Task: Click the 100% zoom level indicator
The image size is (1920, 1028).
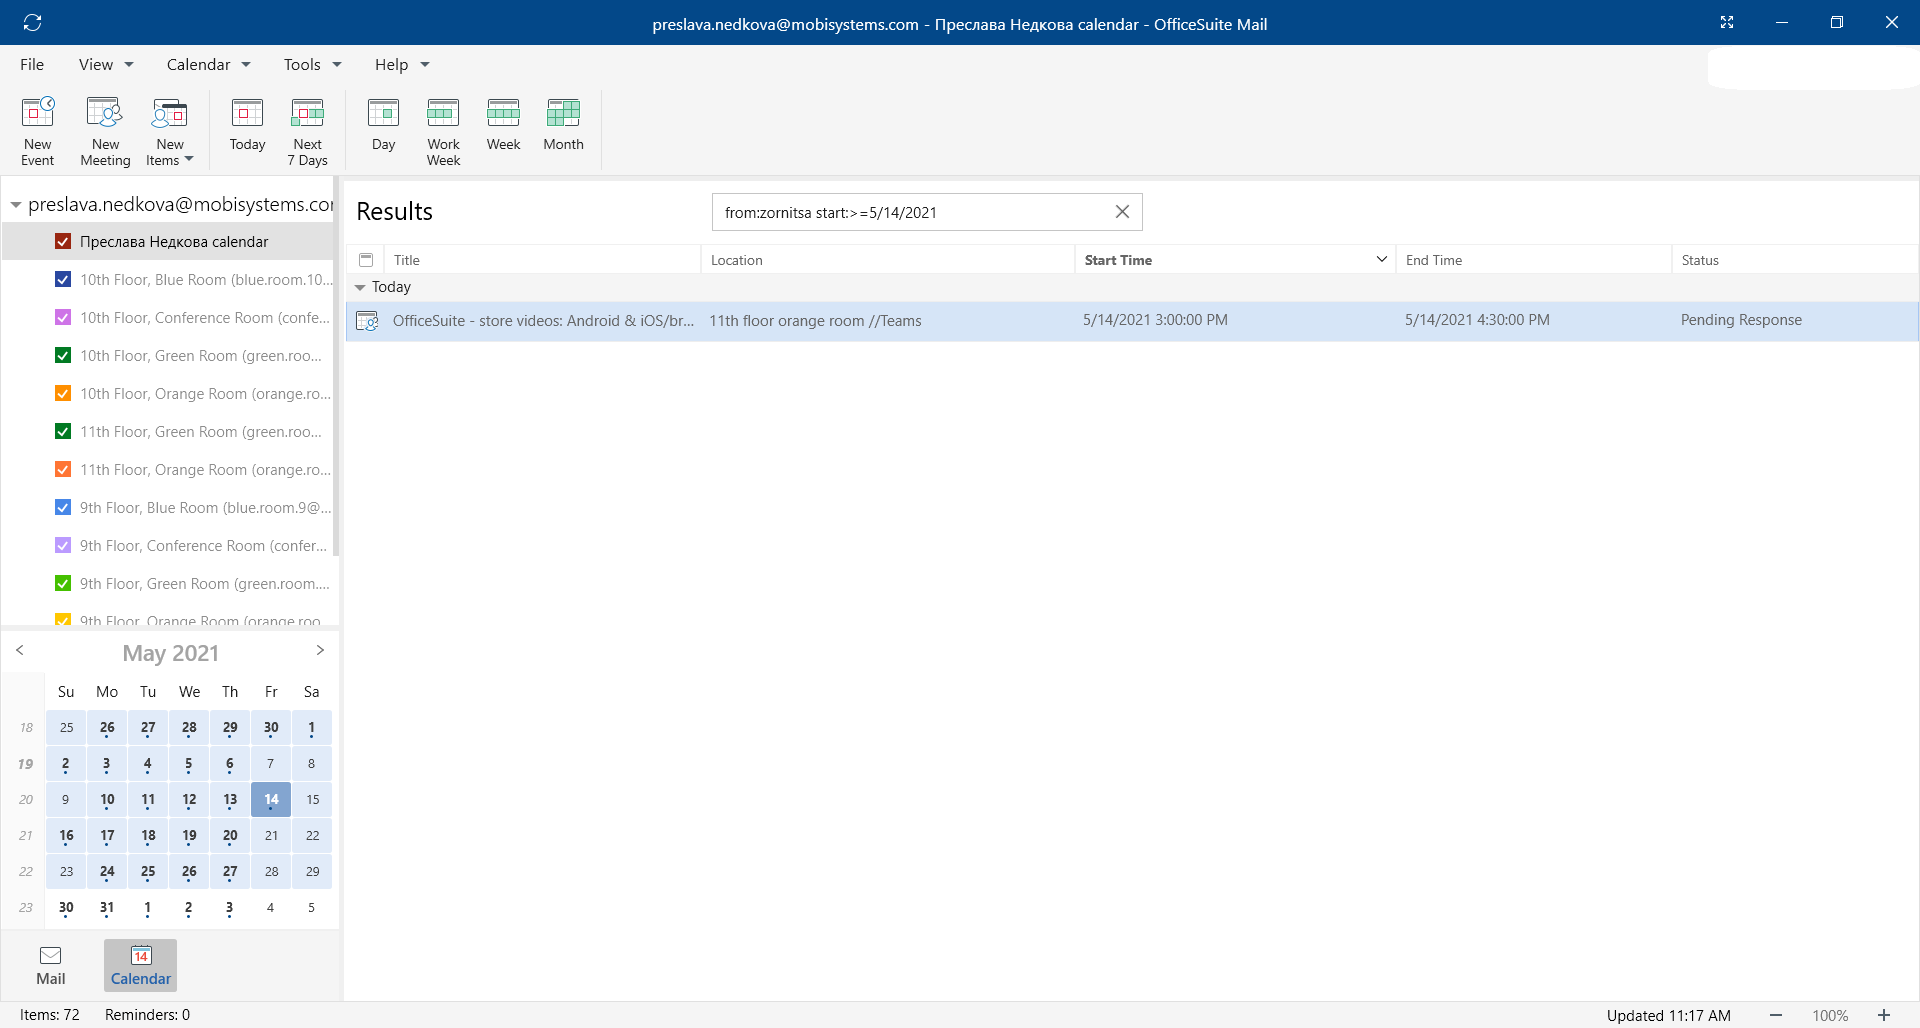Action: 1830,1015
